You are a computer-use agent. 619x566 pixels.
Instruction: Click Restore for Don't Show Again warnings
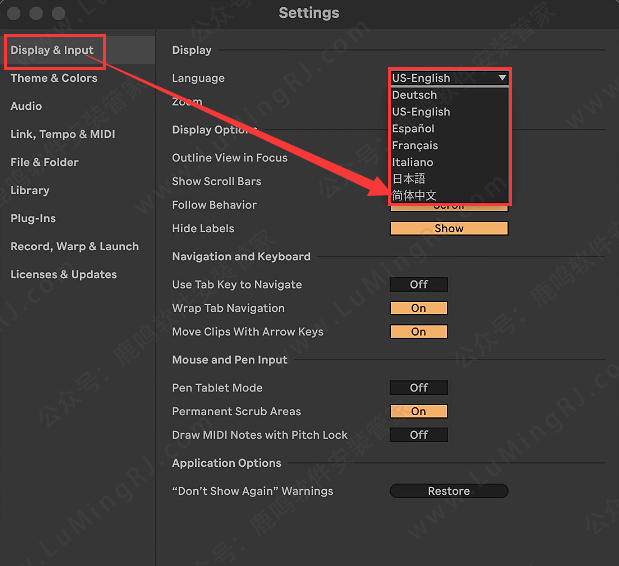point(449,491)
